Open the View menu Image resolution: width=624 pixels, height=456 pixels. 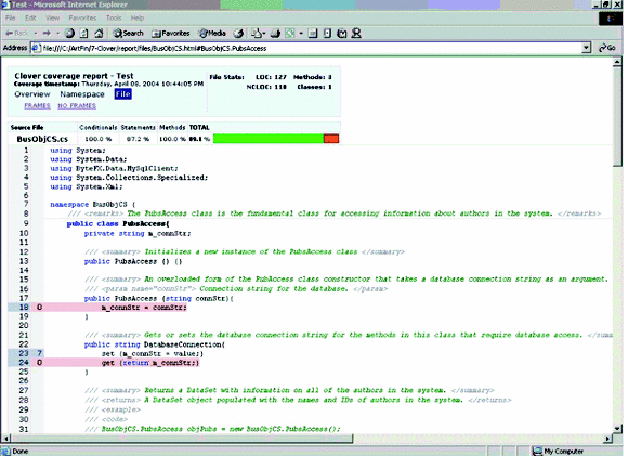coord(52,18)
